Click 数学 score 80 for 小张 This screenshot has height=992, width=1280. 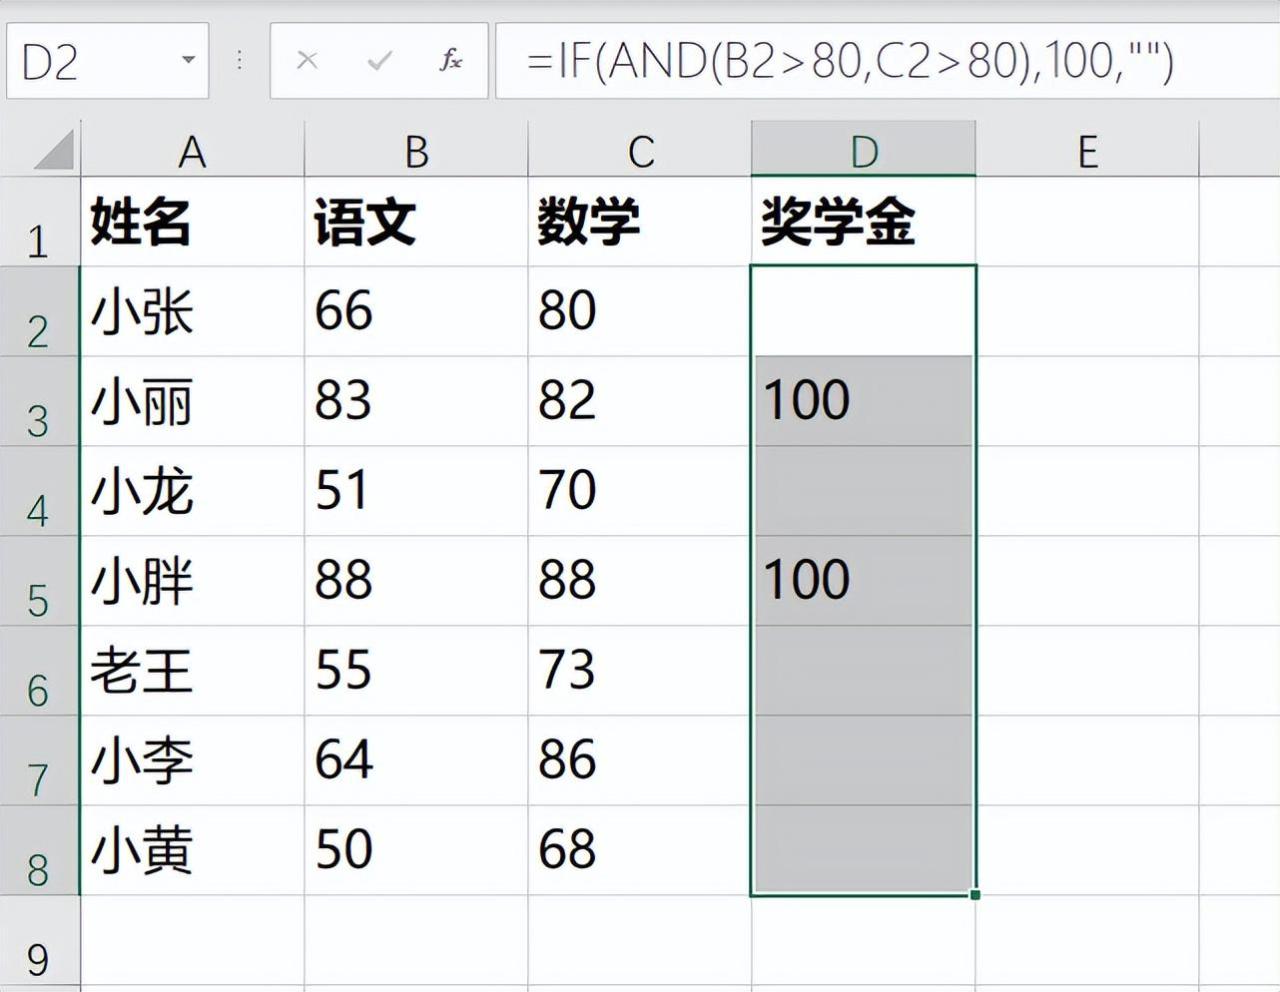click(x=640, y=311)
